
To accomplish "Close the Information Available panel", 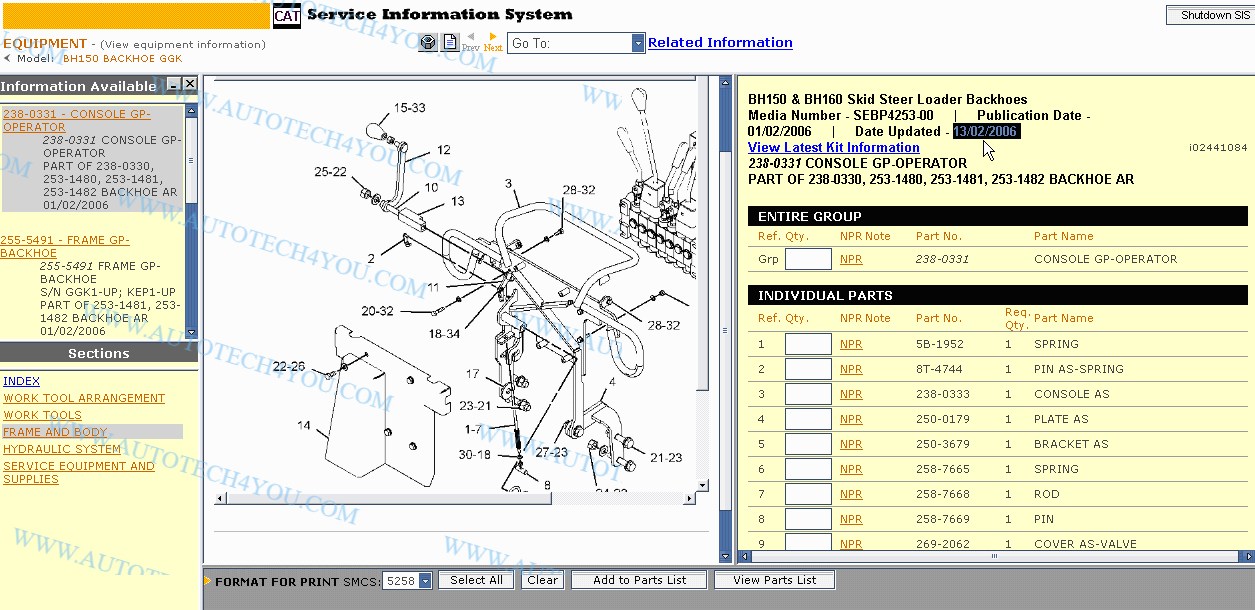I will 190,86.
